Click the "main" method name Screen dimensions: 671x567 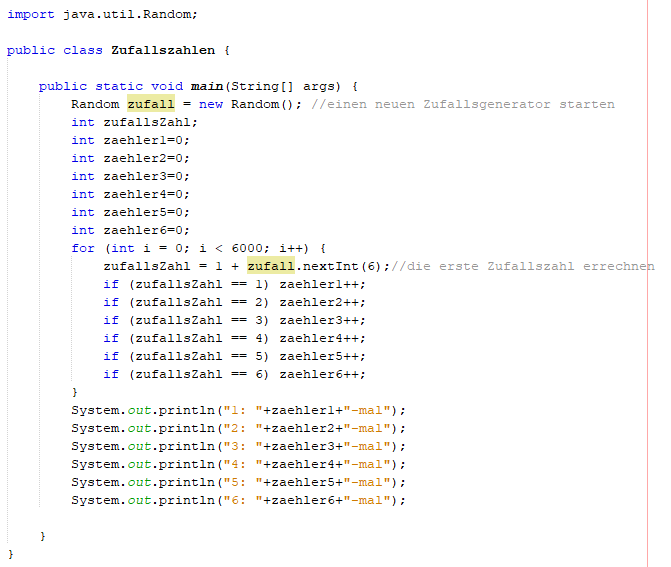point(207,86)
